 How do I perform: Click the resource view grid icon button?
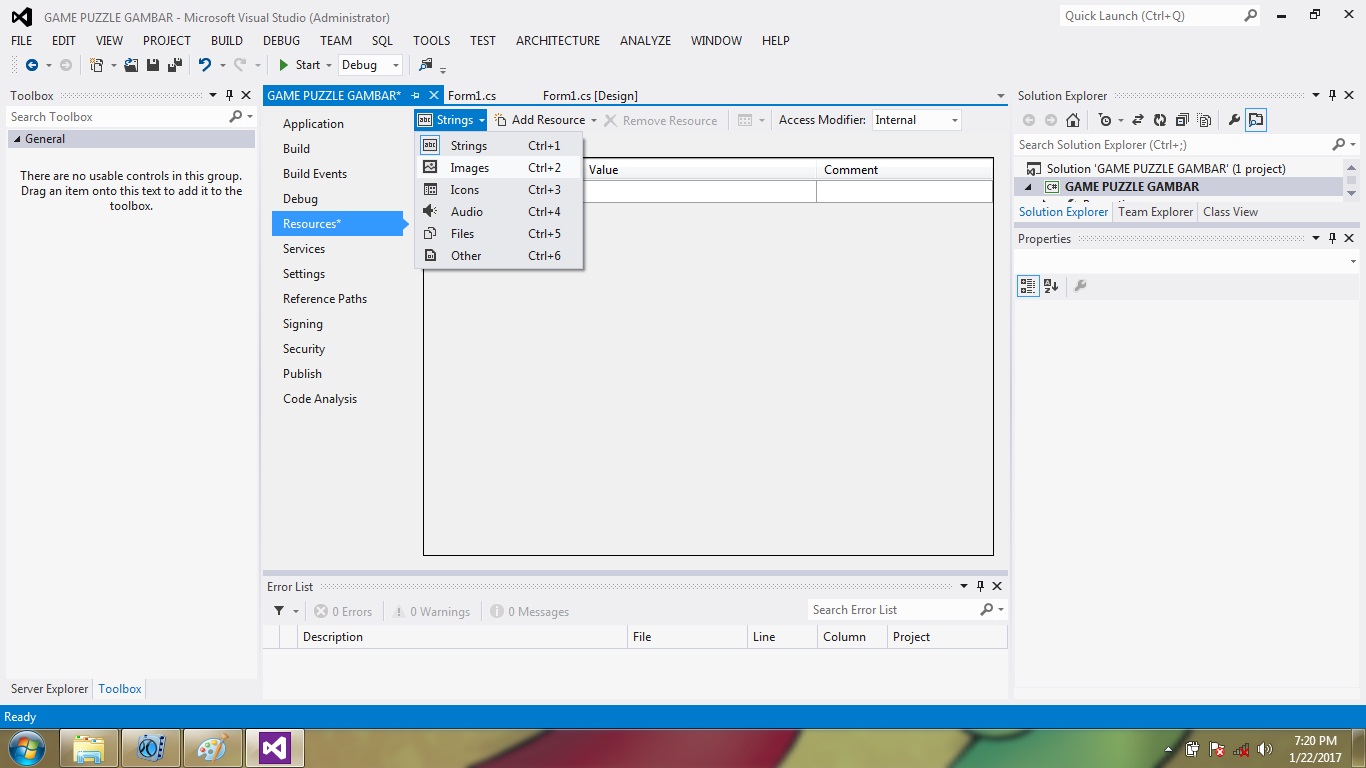[x=745, y=120]
